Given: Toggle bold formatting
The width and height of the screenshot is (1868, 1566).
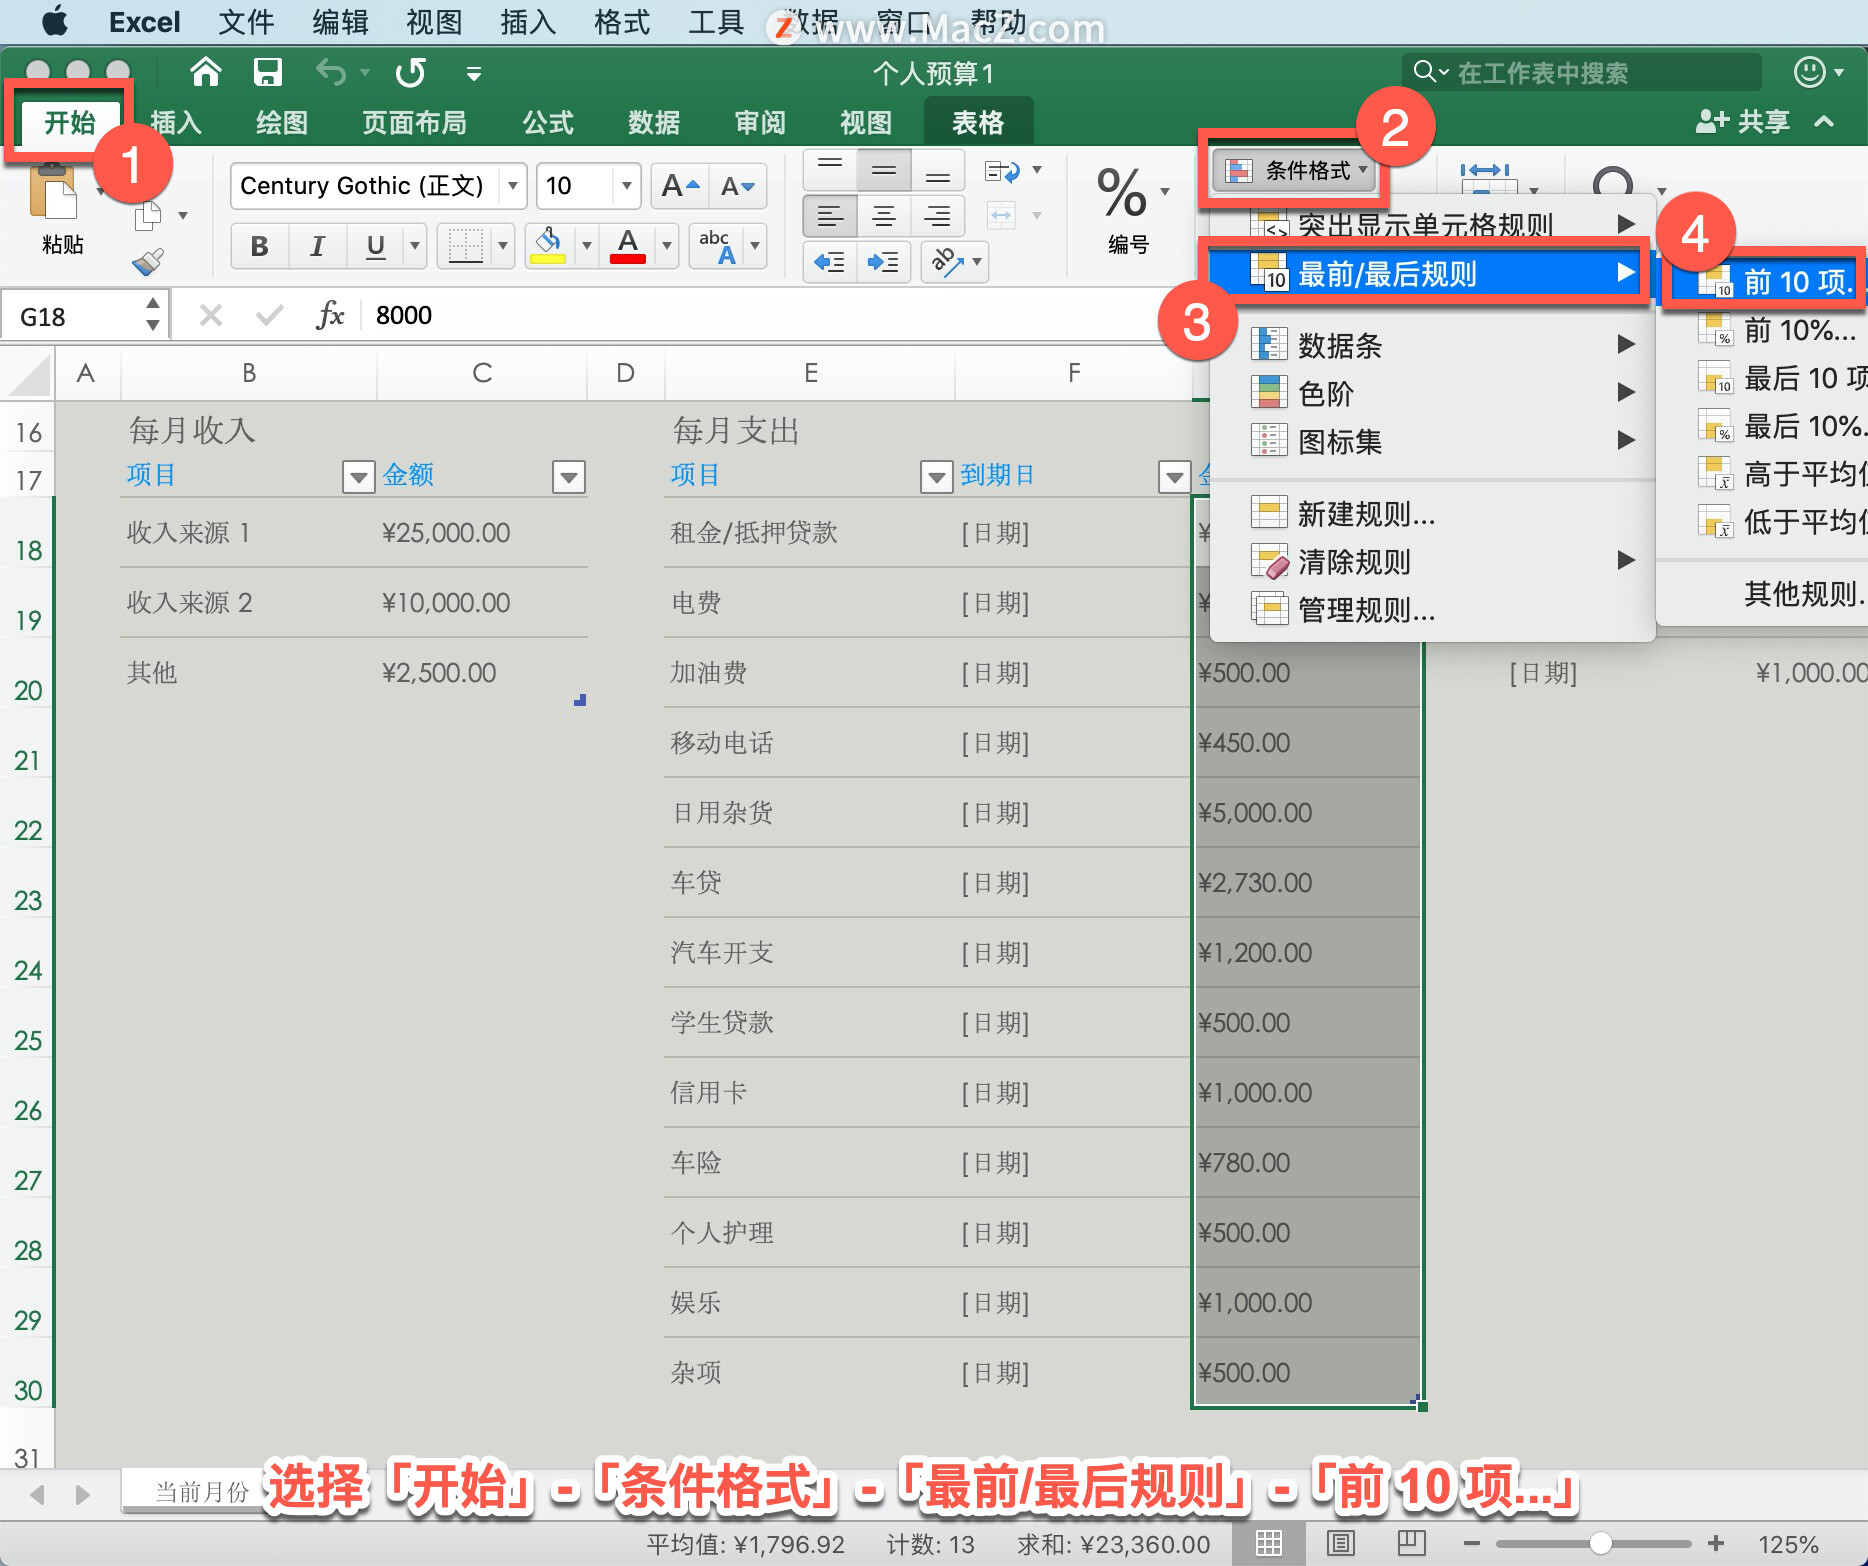Looking at the screenshot, I should pyautogui.click(x=259, y=246).
